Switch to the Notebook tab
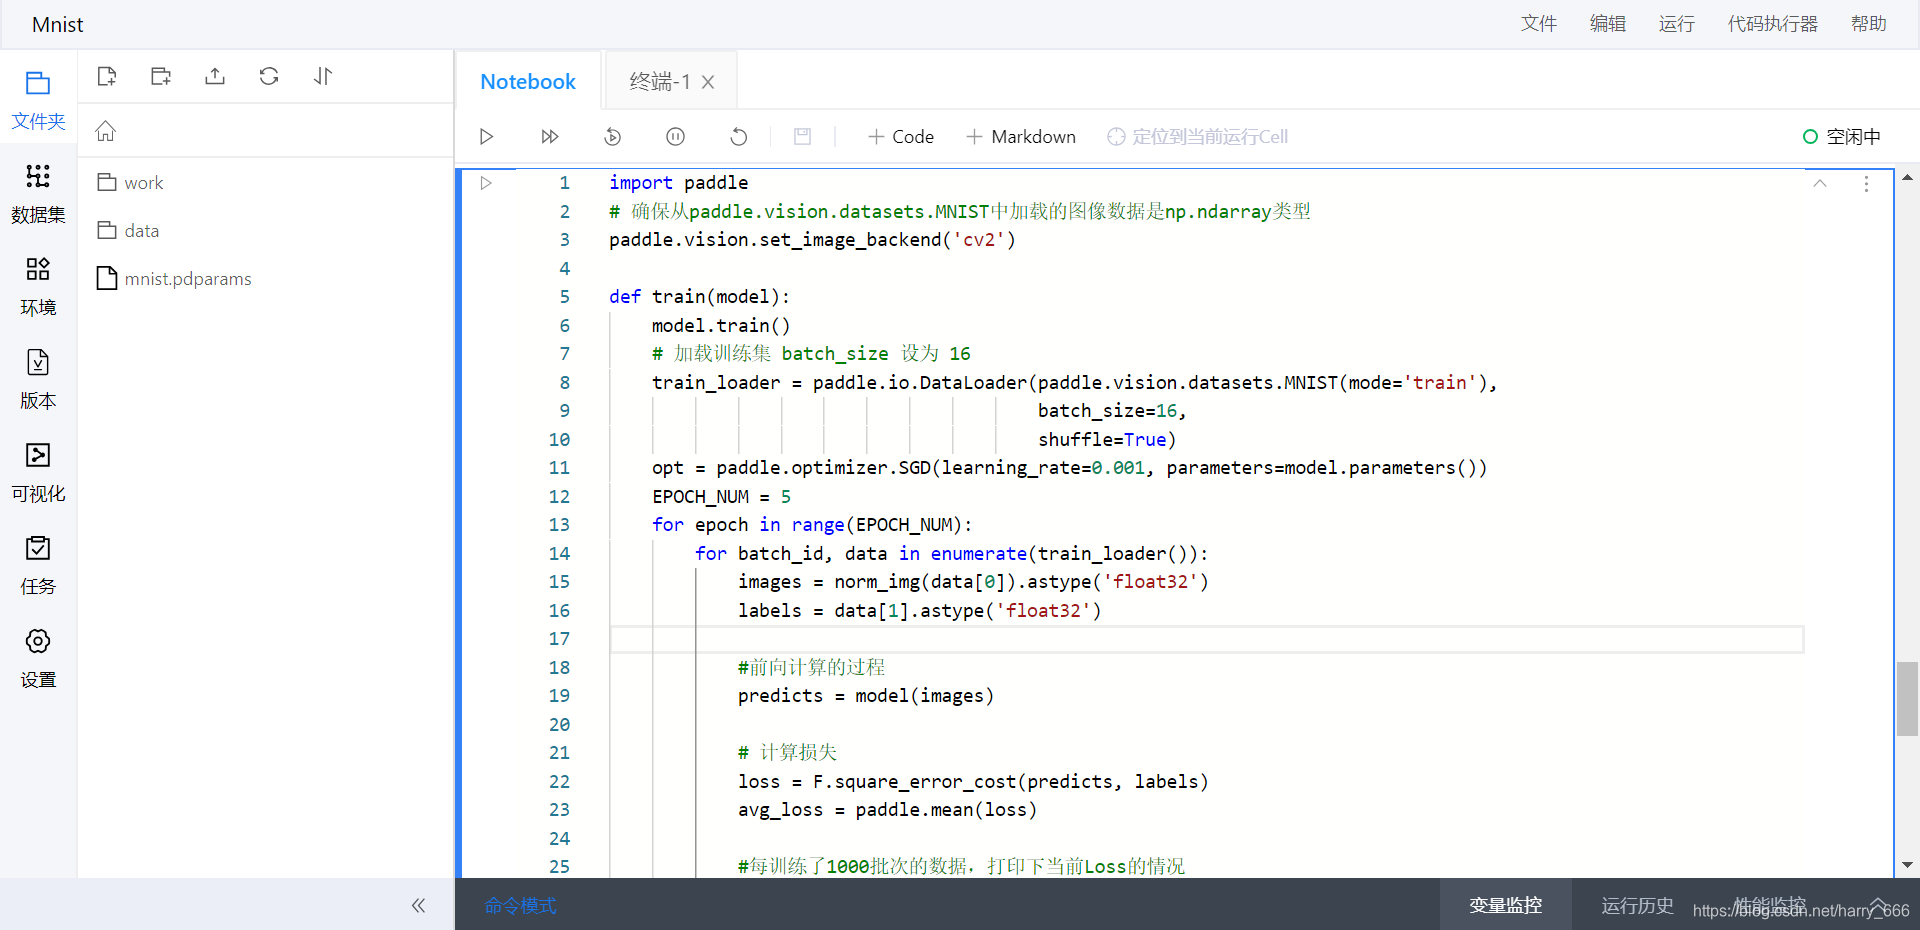This screenshot has width=1920, height=930. (528, 82)
